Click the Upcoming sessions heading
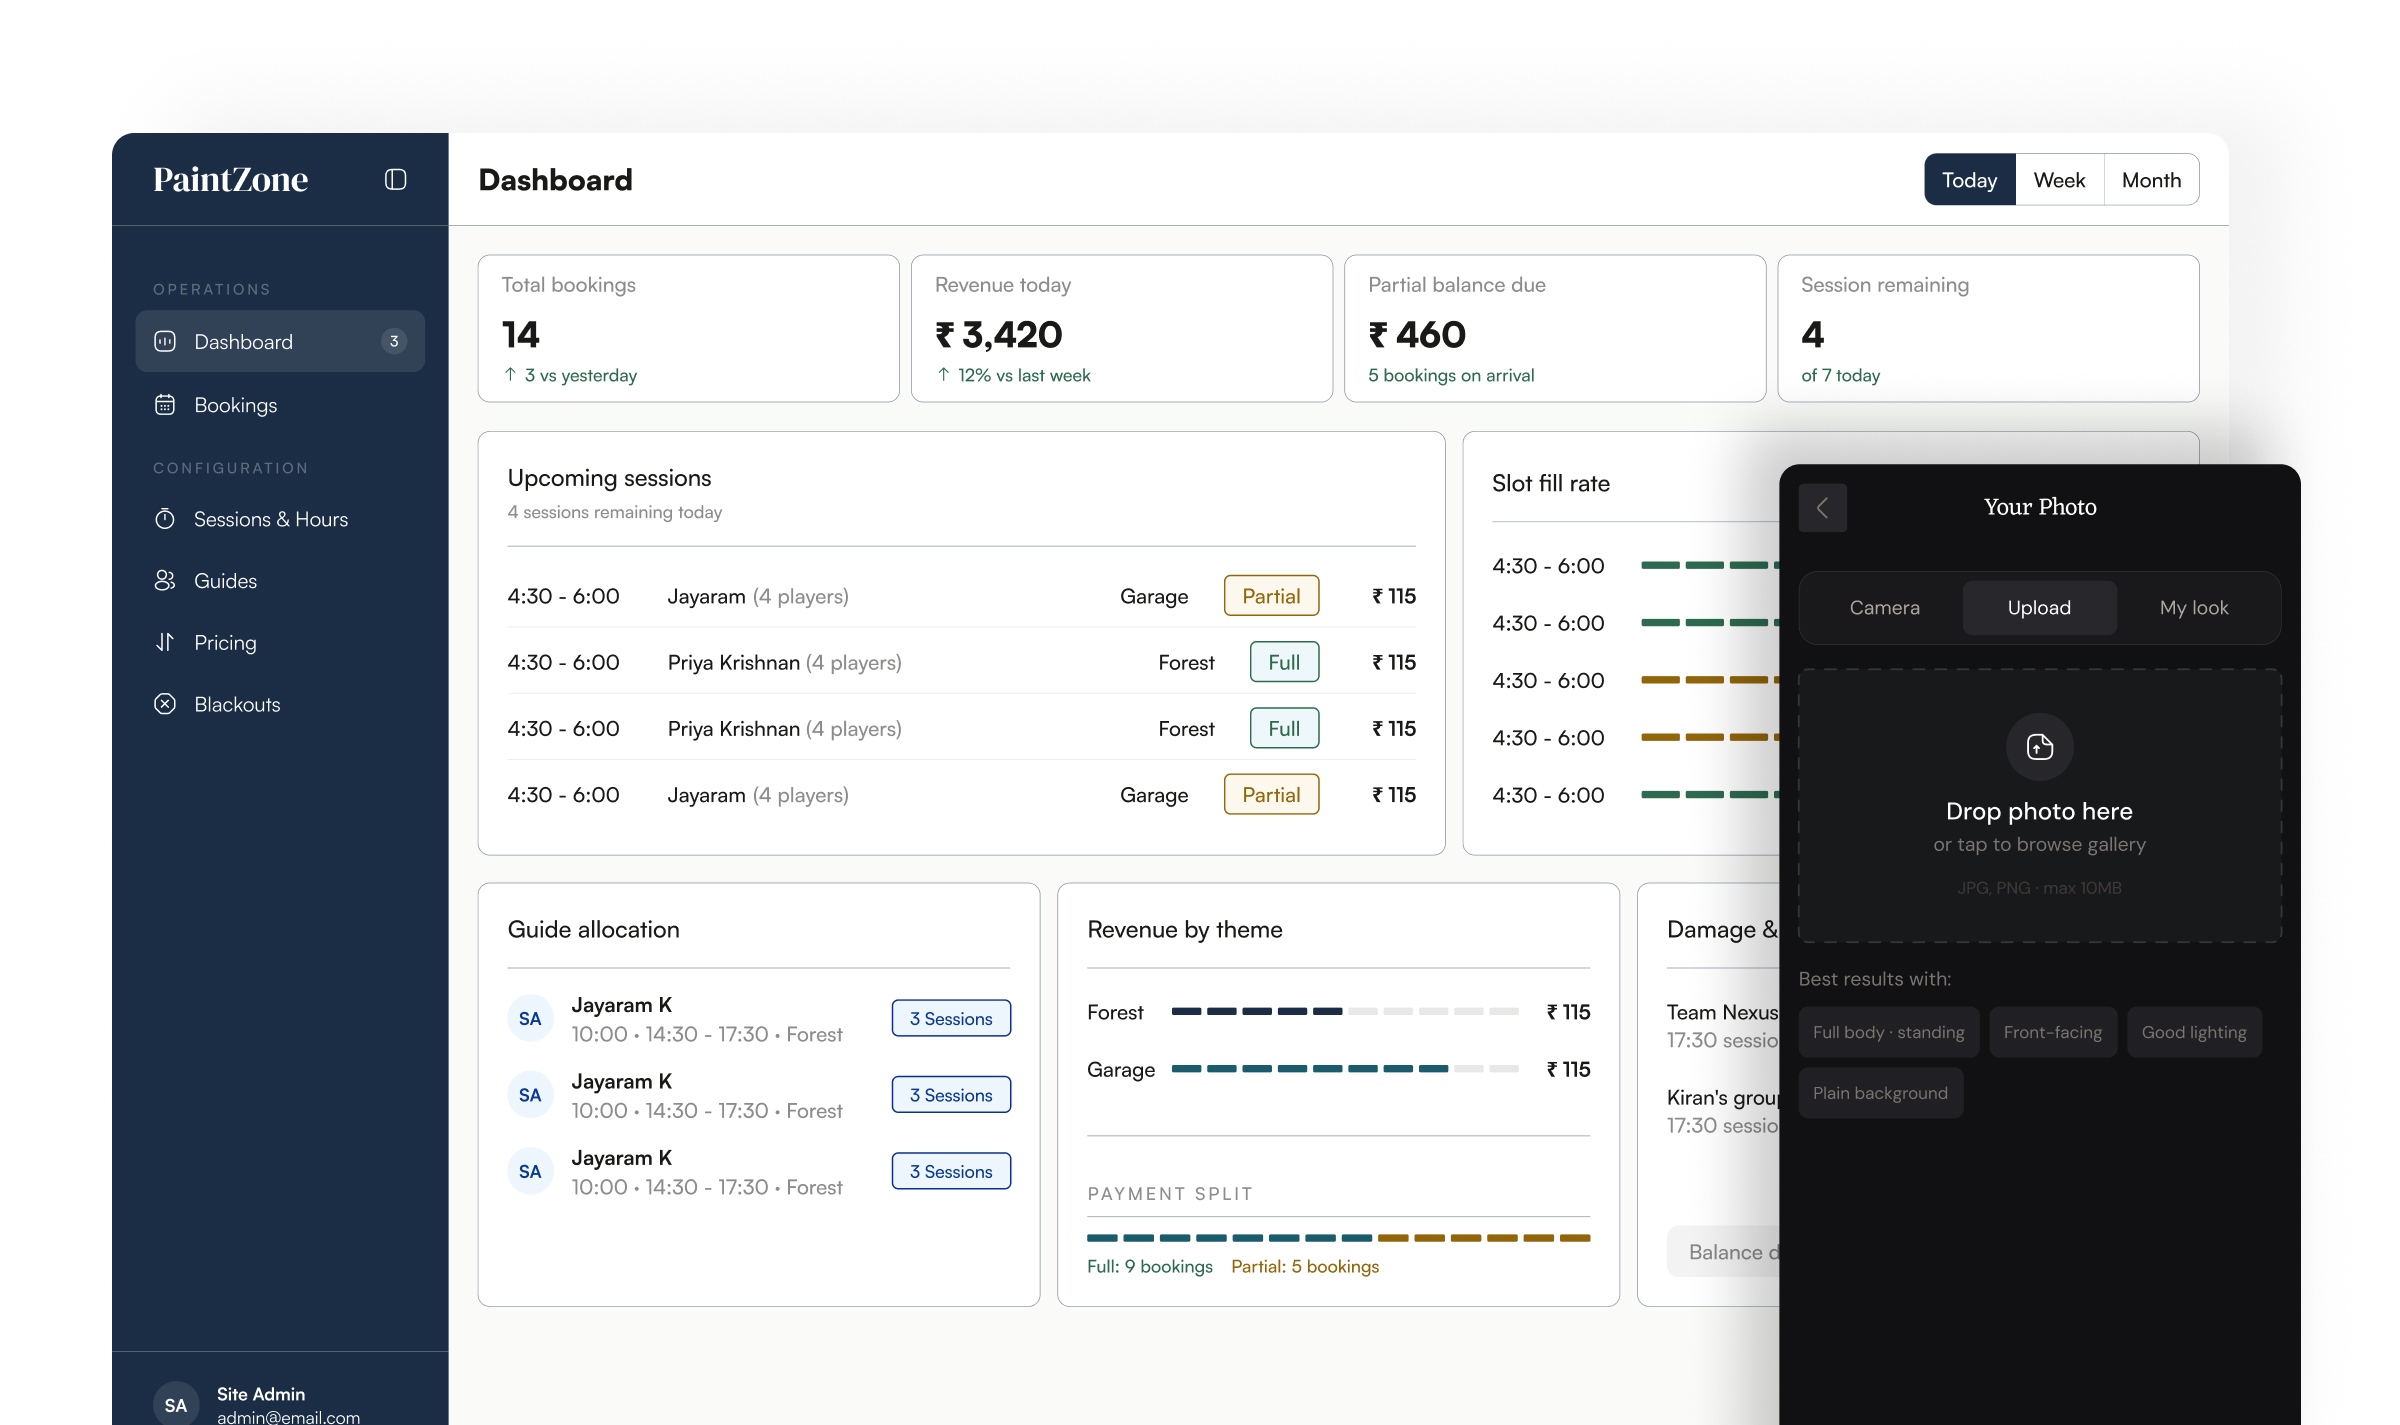The width and height of the screenshot is (2400, 1425). coord(609,478)
